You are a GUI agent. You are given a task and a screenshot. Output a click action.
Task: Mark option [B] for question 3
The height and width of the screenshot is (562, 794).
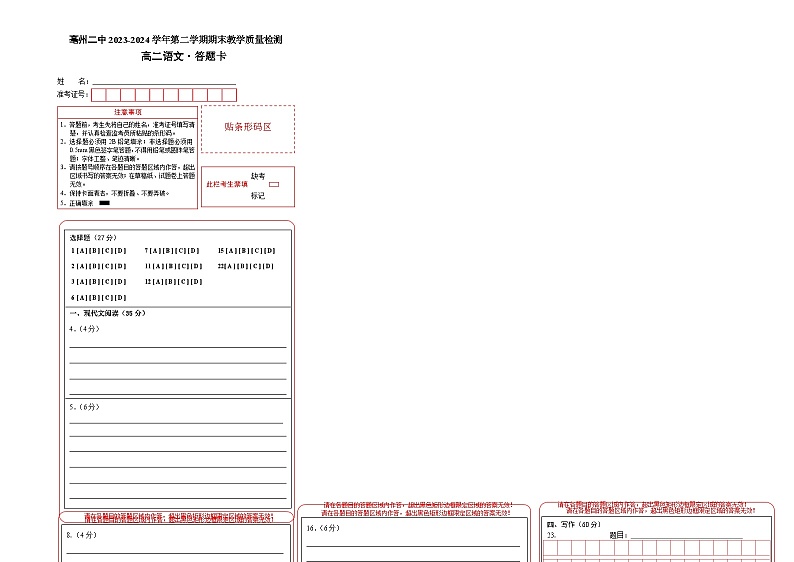[95, 282]
